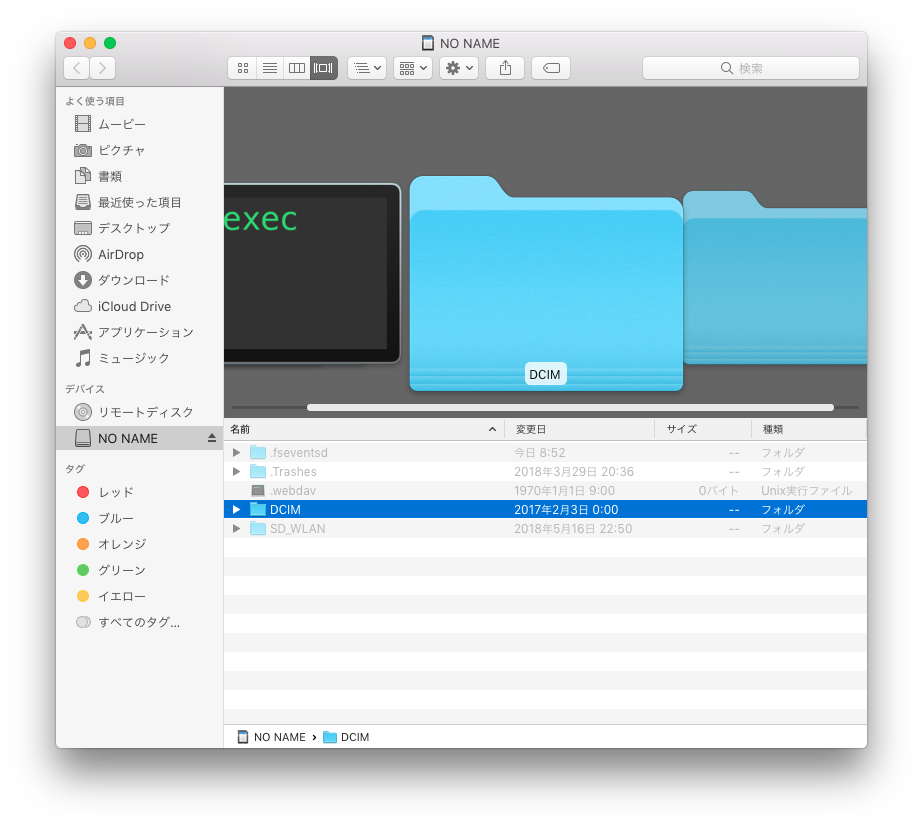Open アプリケーション in the sidebar
The image size is (923, 828).
coord(139,332)
